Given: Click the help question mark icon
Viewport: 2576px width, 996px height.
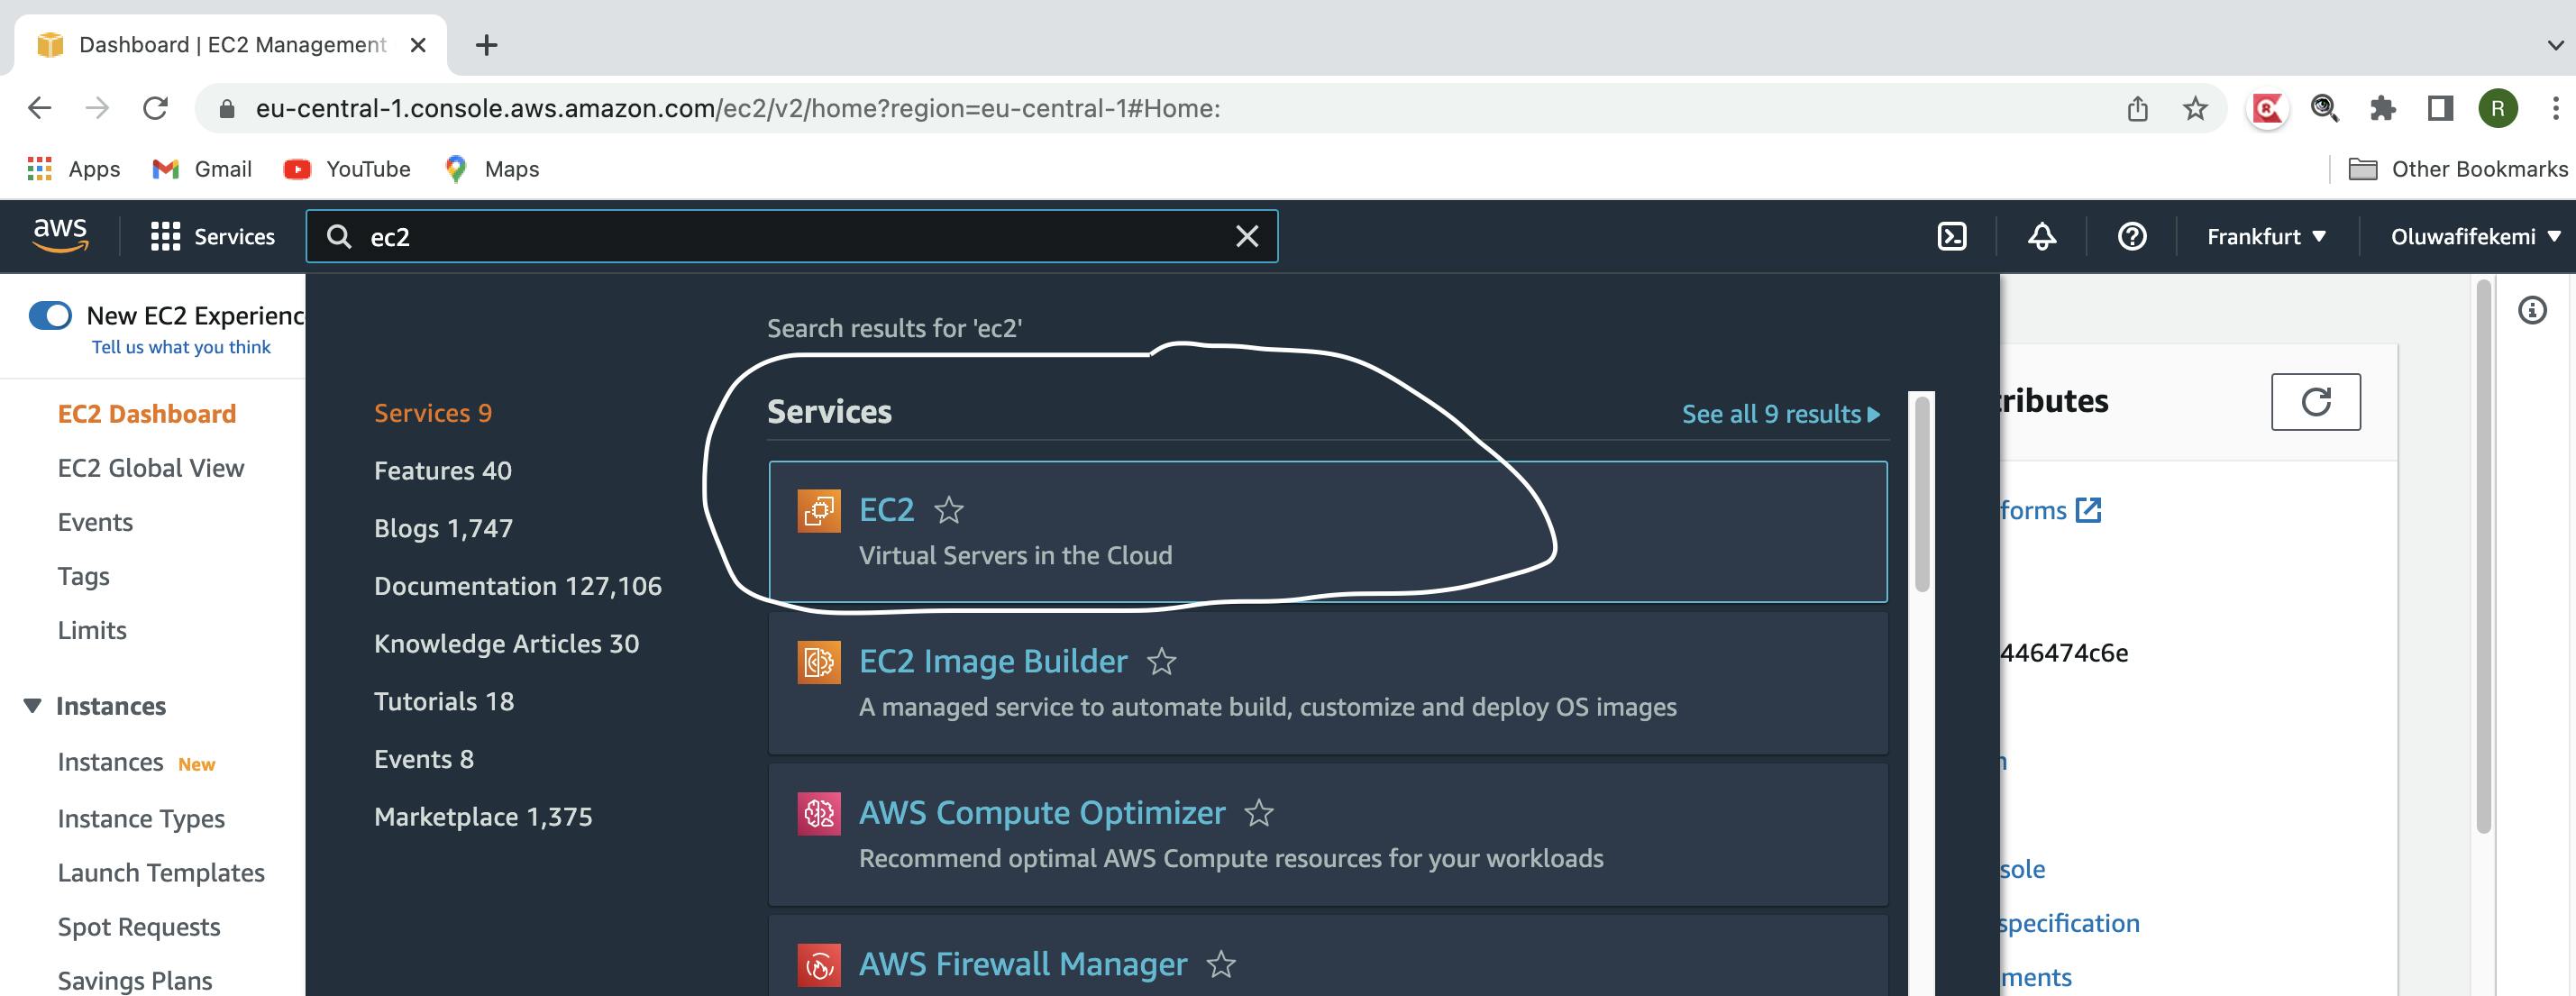Looking at the screenshot, I should [x=2133, y=235].
